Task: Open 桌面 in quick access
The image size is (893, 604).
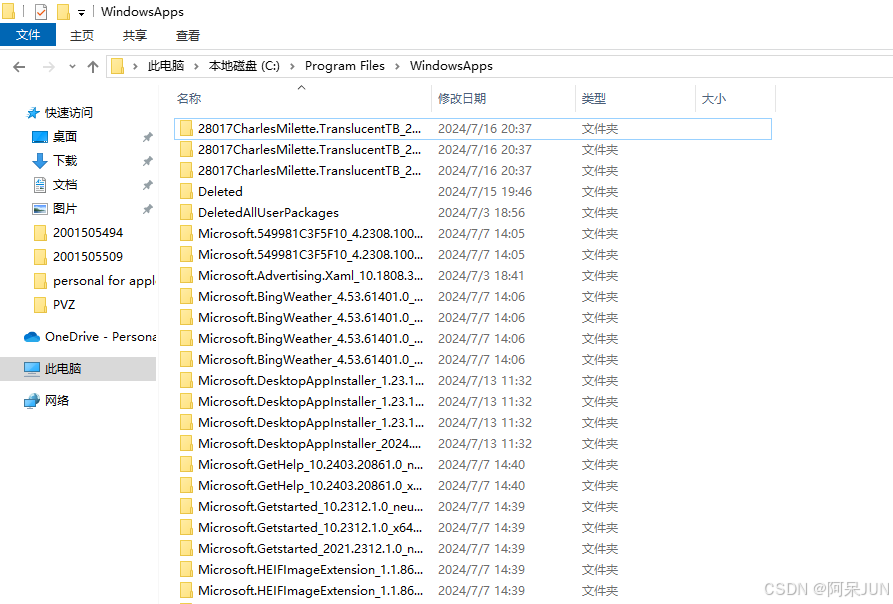Action: [x=64, y=137]
